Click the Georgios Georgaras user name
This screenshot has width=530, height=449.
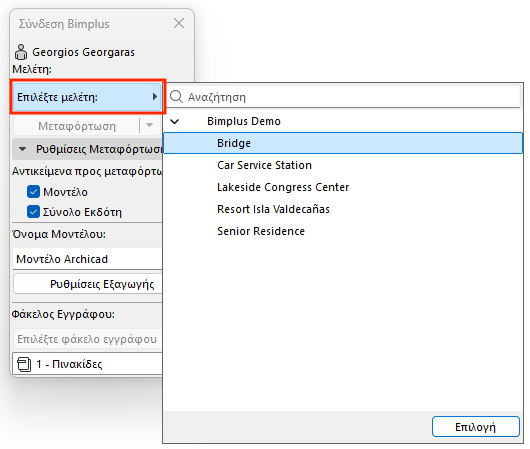click(x=83, y=52)
